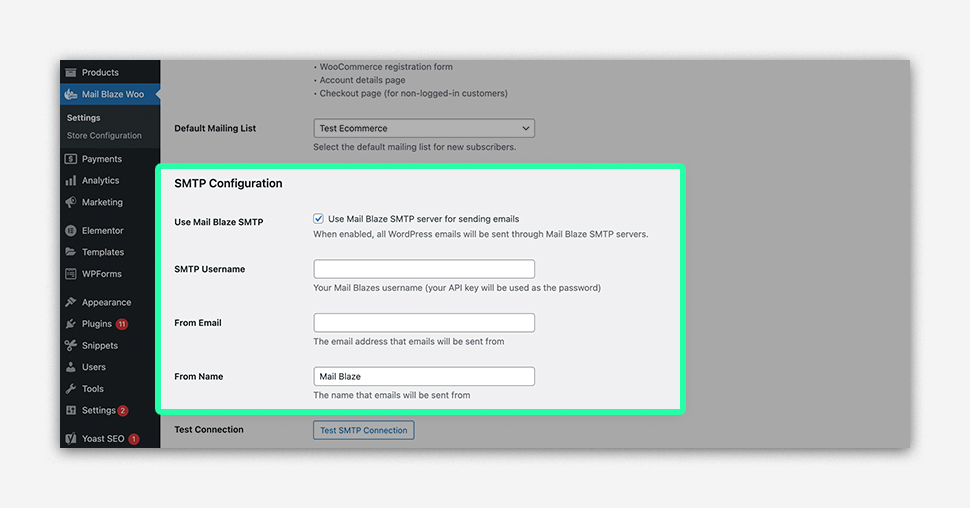Open the Default Mailing List dropdown
This screenshot has width=970, height=508.
coord(424,129)
